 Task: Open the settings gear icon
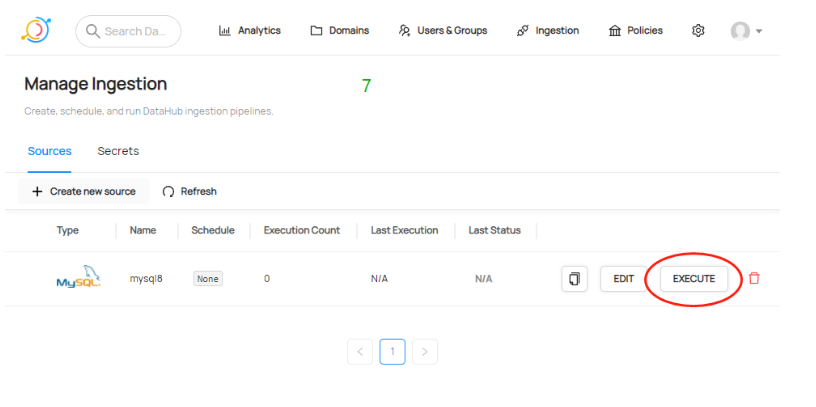[698, 31]
